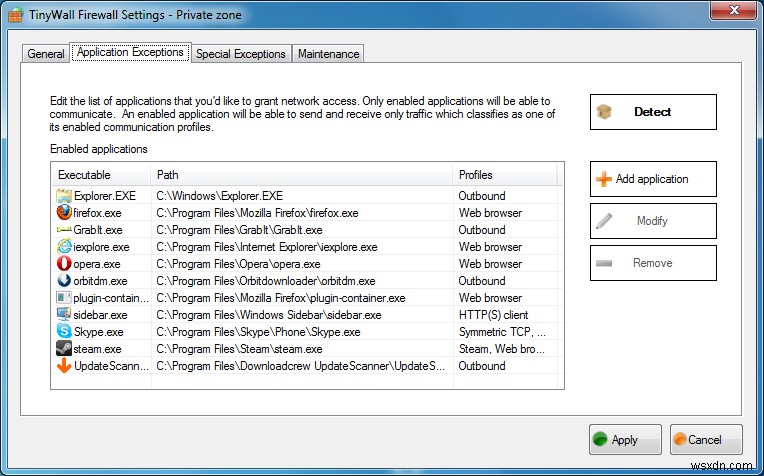Sort by the Profiles column header

point(505,174)
